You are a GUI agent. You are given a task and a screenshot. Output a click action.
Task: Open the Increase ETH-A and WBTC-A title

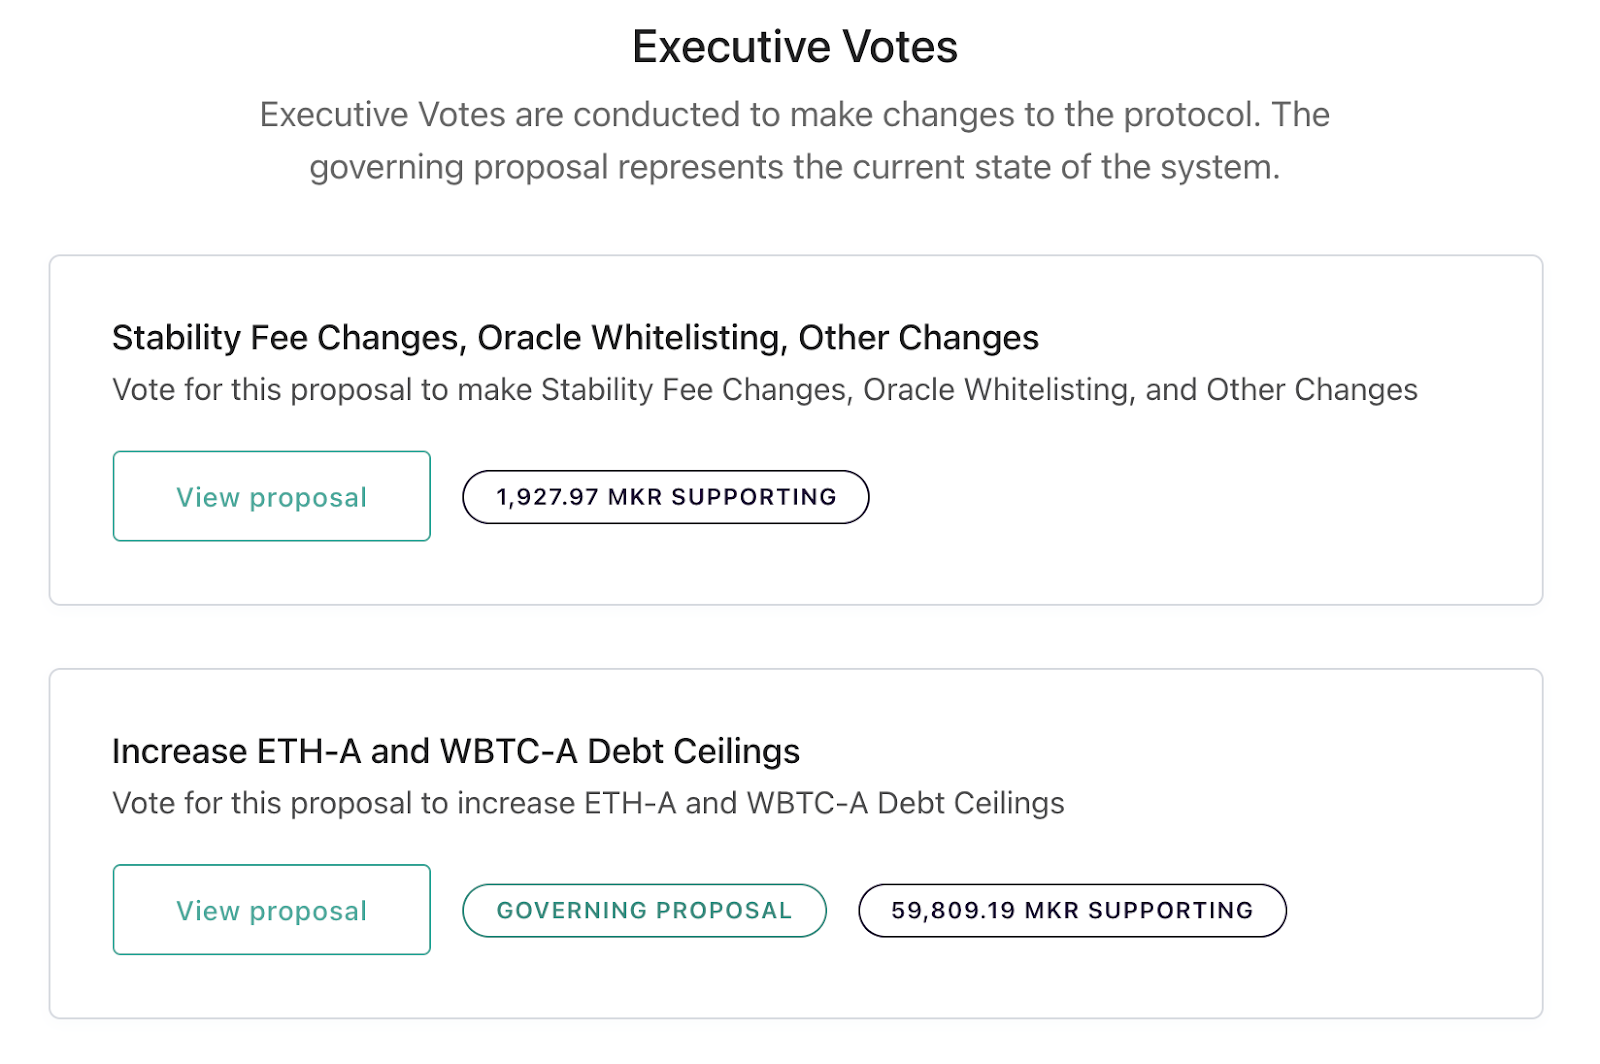tap(455, 751)
